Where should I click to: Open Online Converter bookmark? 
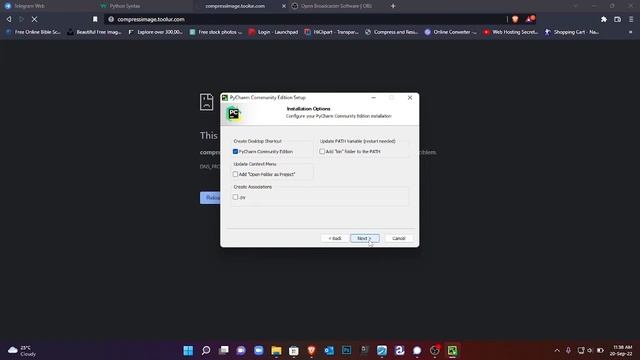point(451,32)
